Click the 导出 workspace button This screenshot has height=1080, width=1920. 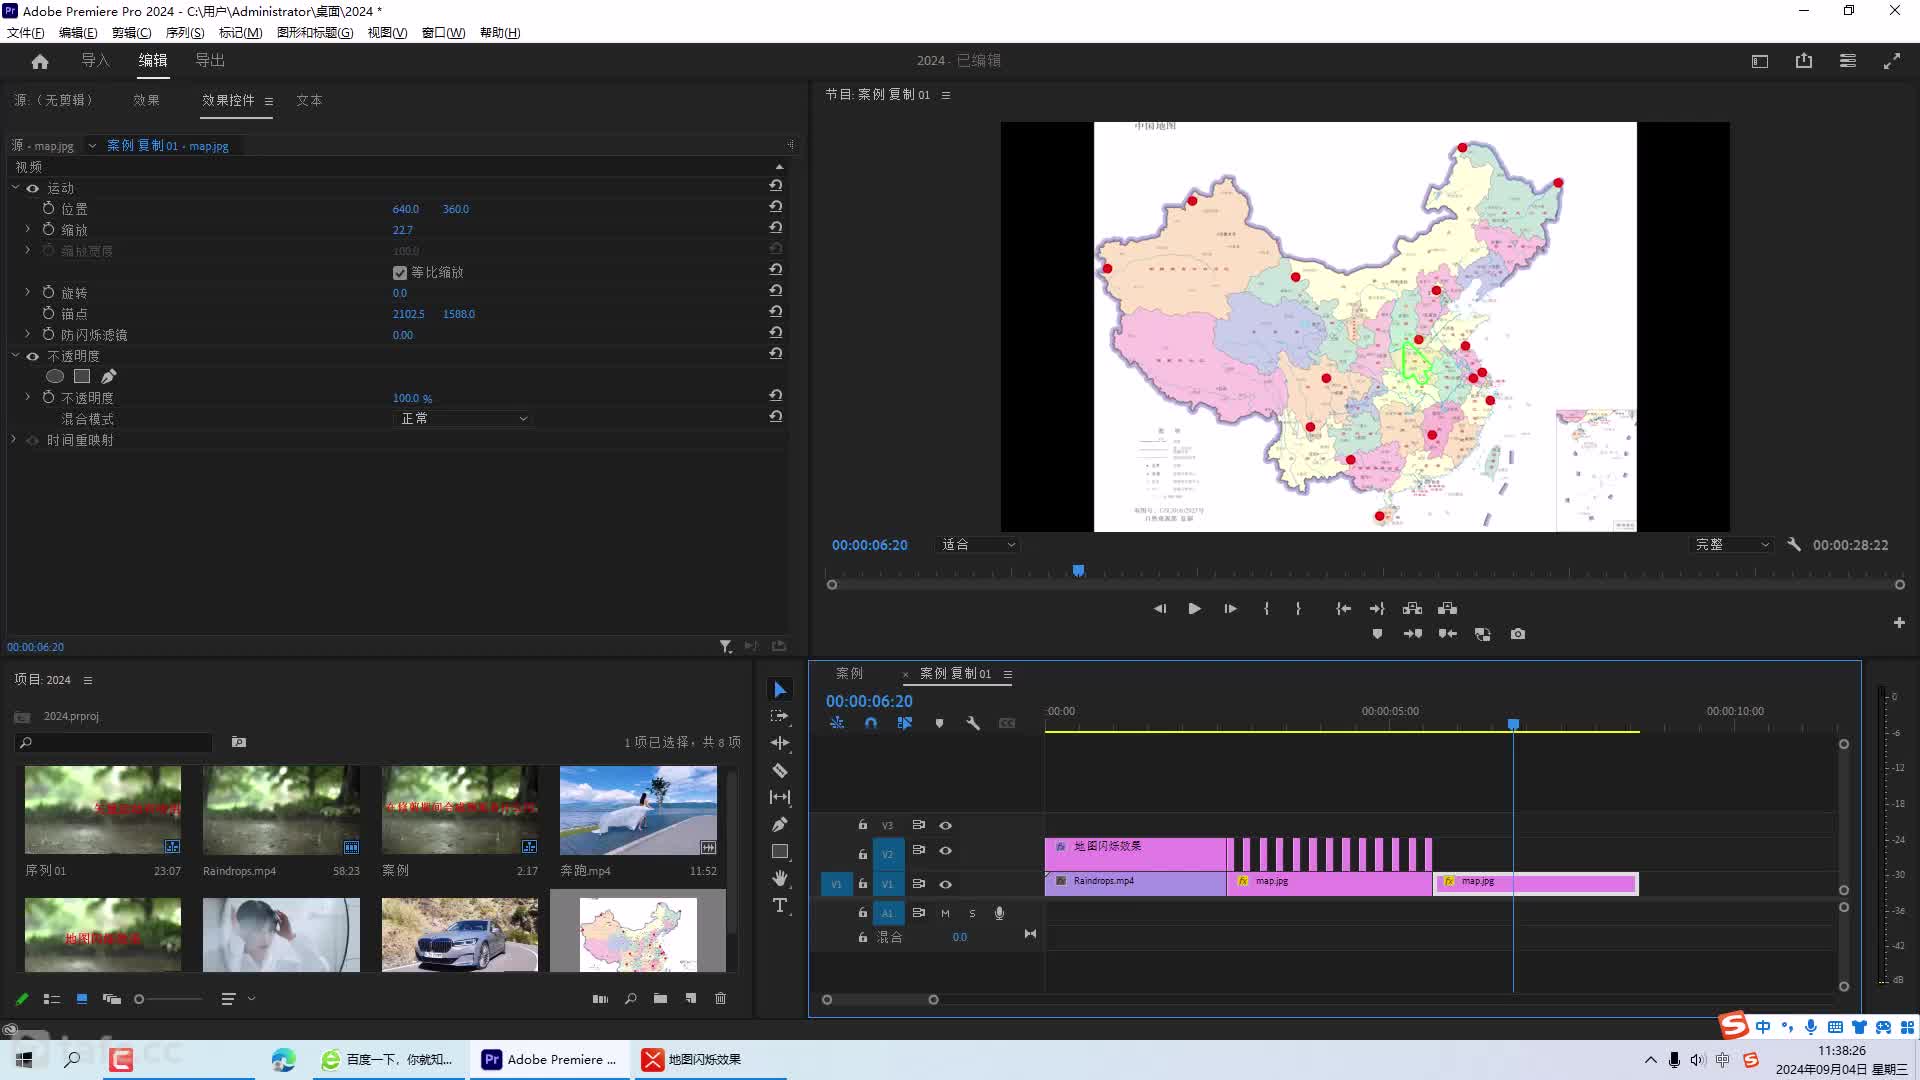point(210,61)
